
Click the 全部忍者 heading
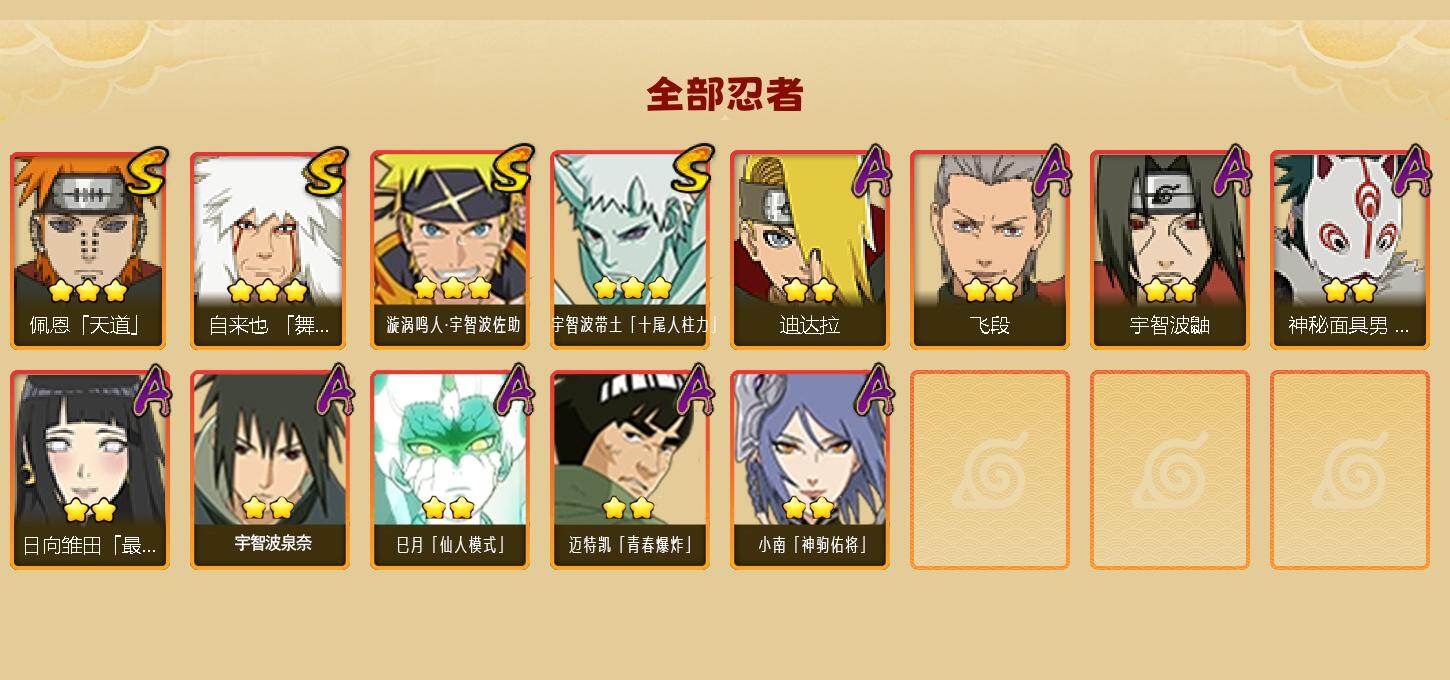[725, 95]
